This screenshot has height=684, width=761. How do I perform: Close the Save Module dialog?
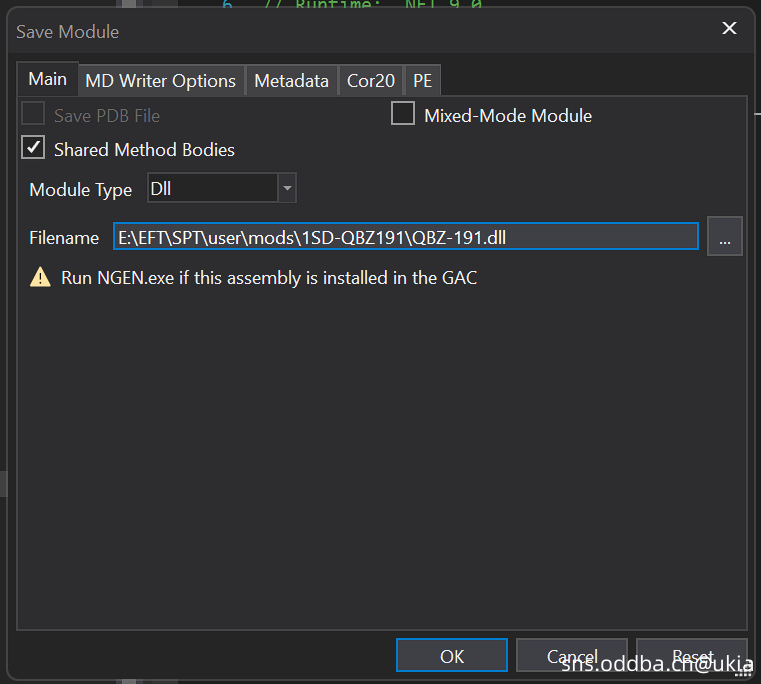(729, 29)
